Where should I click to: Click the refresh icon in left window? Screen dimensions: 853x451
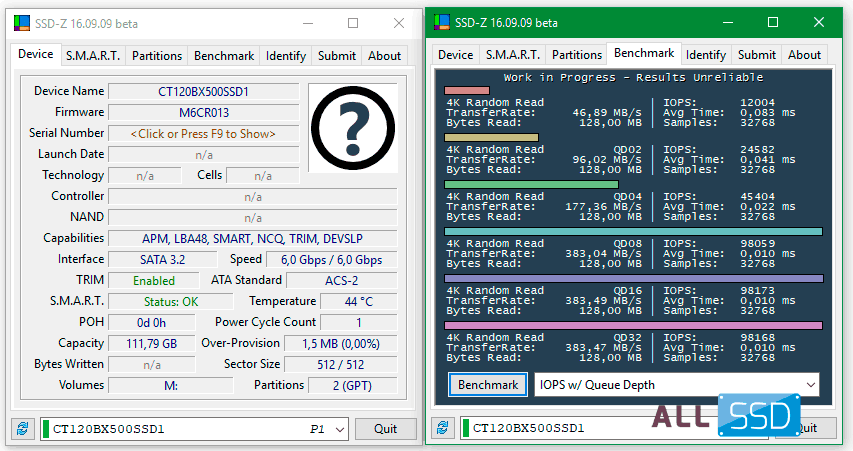[22, 429]
